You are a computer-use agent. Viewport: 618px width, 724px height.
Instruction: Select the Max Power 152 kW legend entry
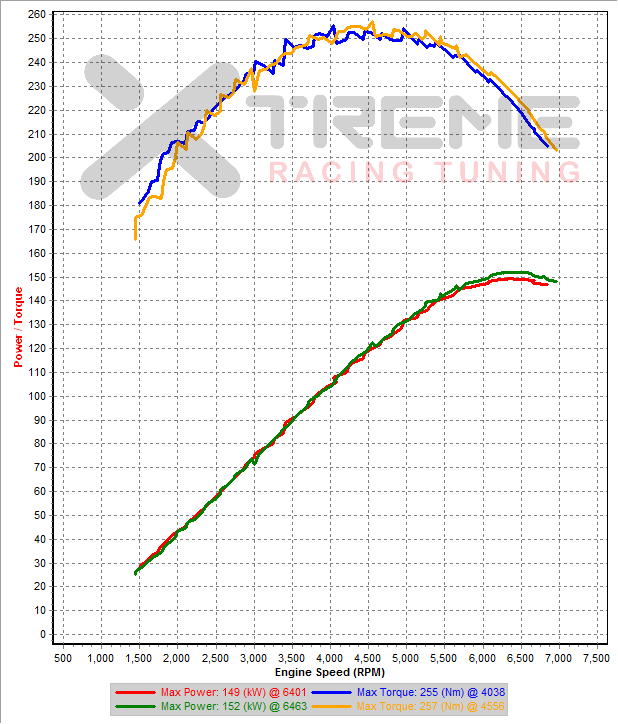pos(234,706)
